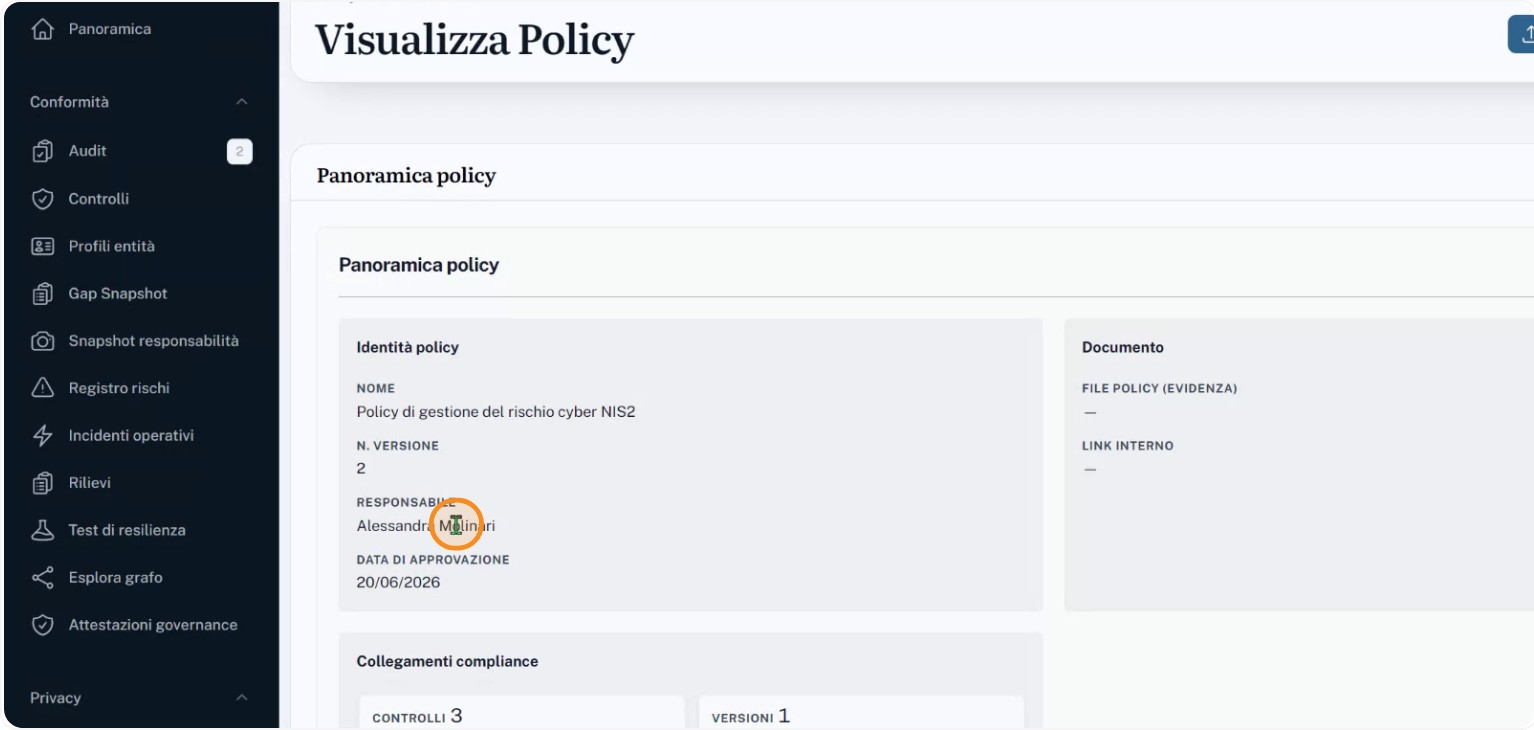Click the Audit clipboard icon
Viewport: 1534px width, 730px height.
[x=42, y=151]
